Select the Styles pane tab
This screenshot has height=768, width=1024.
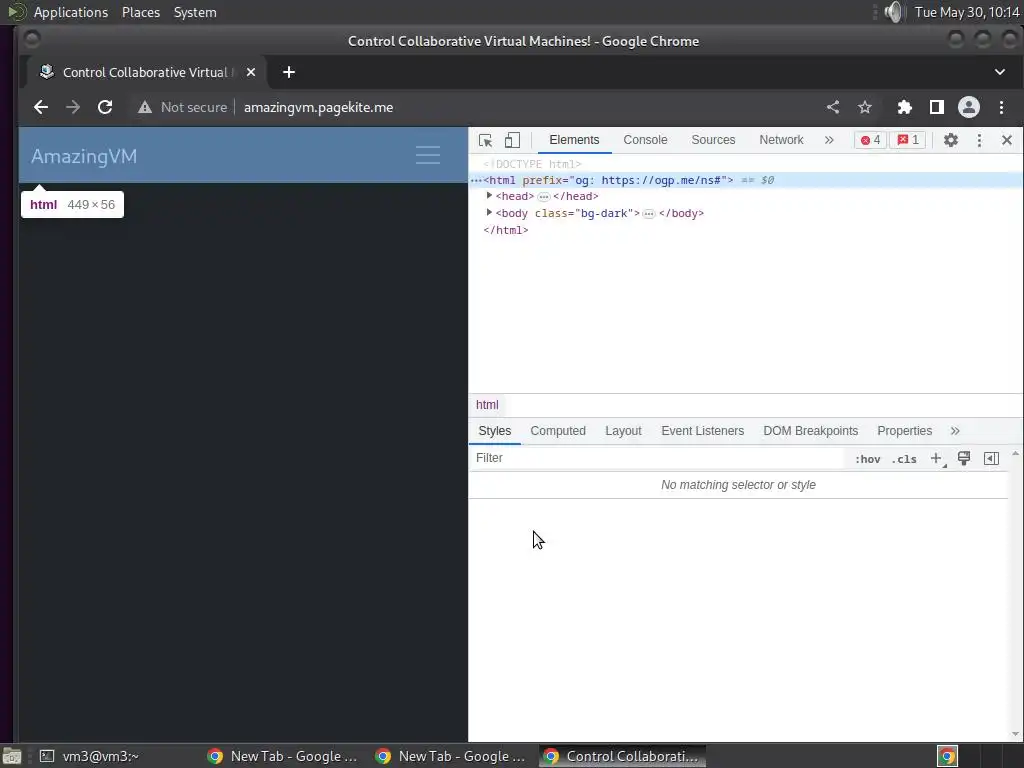click(494, 431)
